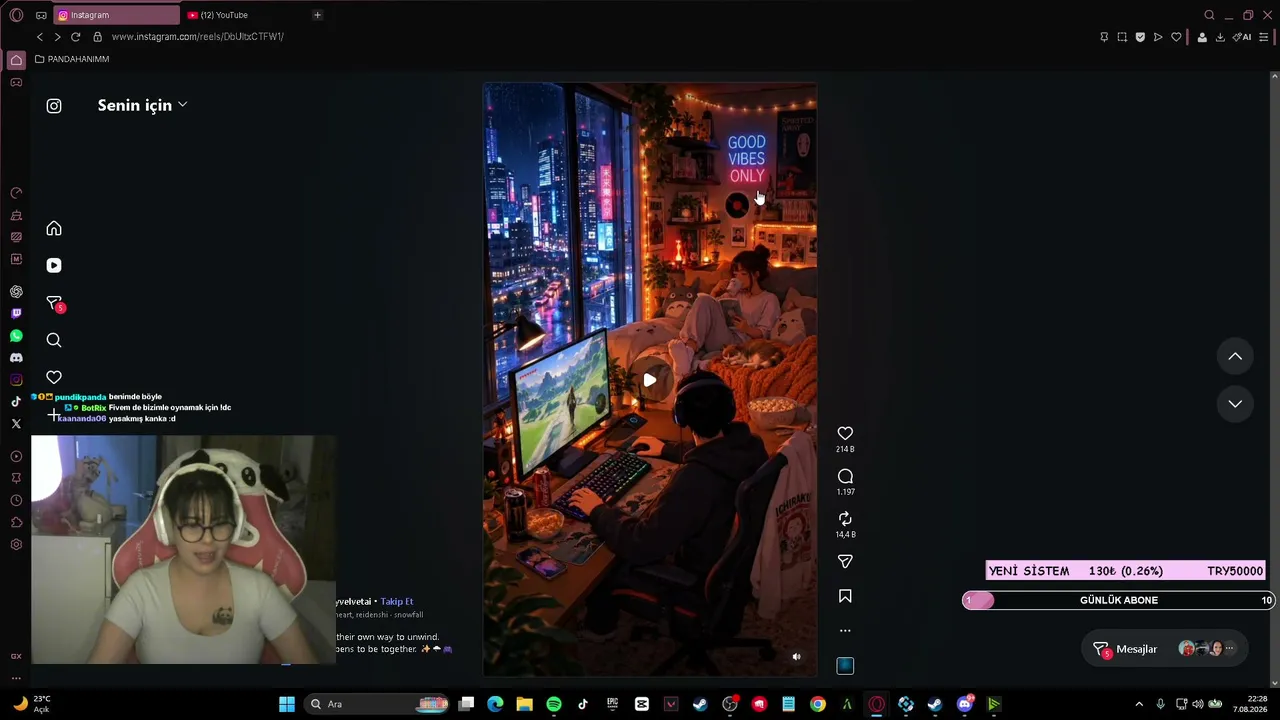Open GX Corner from the tab bar
This screenshot has width=1280, height=720.
coord(41,15)
